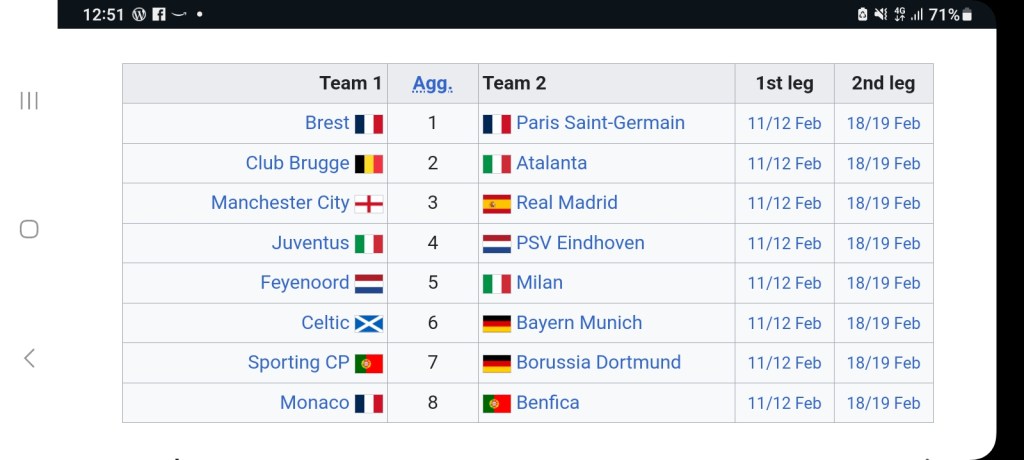Open the Atalanta team link
Image resolution: width=1024 pixels, height=460 pixels.
click(551, 163)
